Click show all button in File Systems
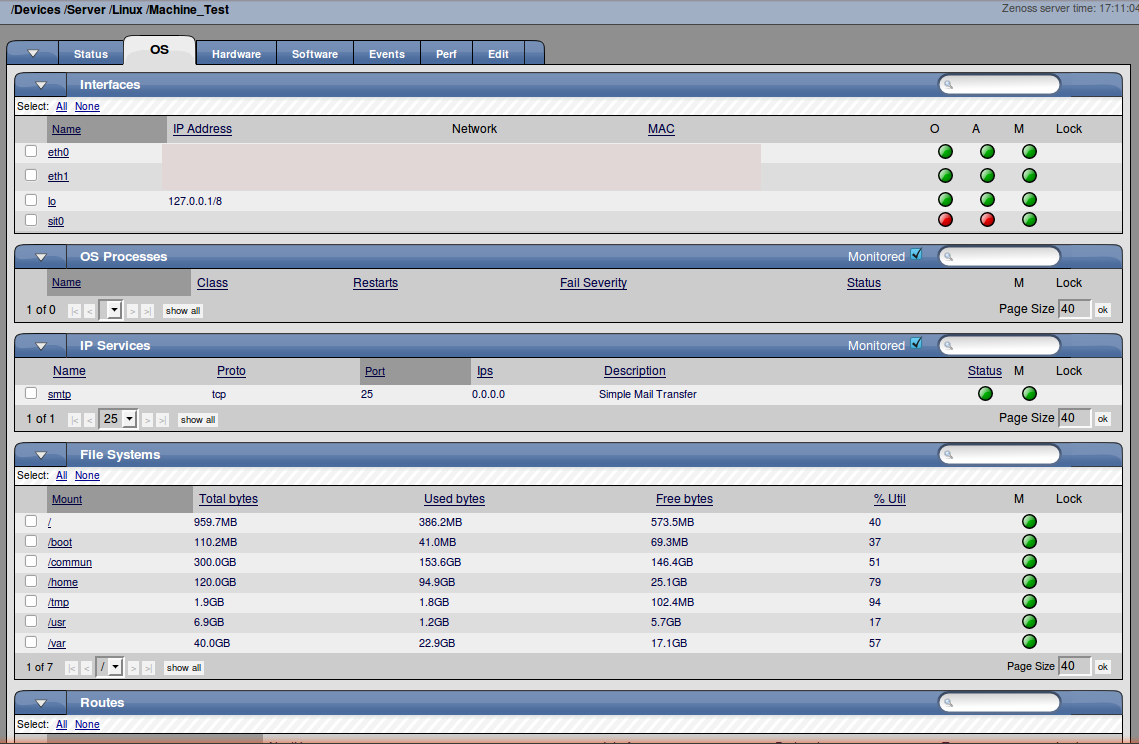The height and width of the screenshot is (744, 1139). click(183, 667)
